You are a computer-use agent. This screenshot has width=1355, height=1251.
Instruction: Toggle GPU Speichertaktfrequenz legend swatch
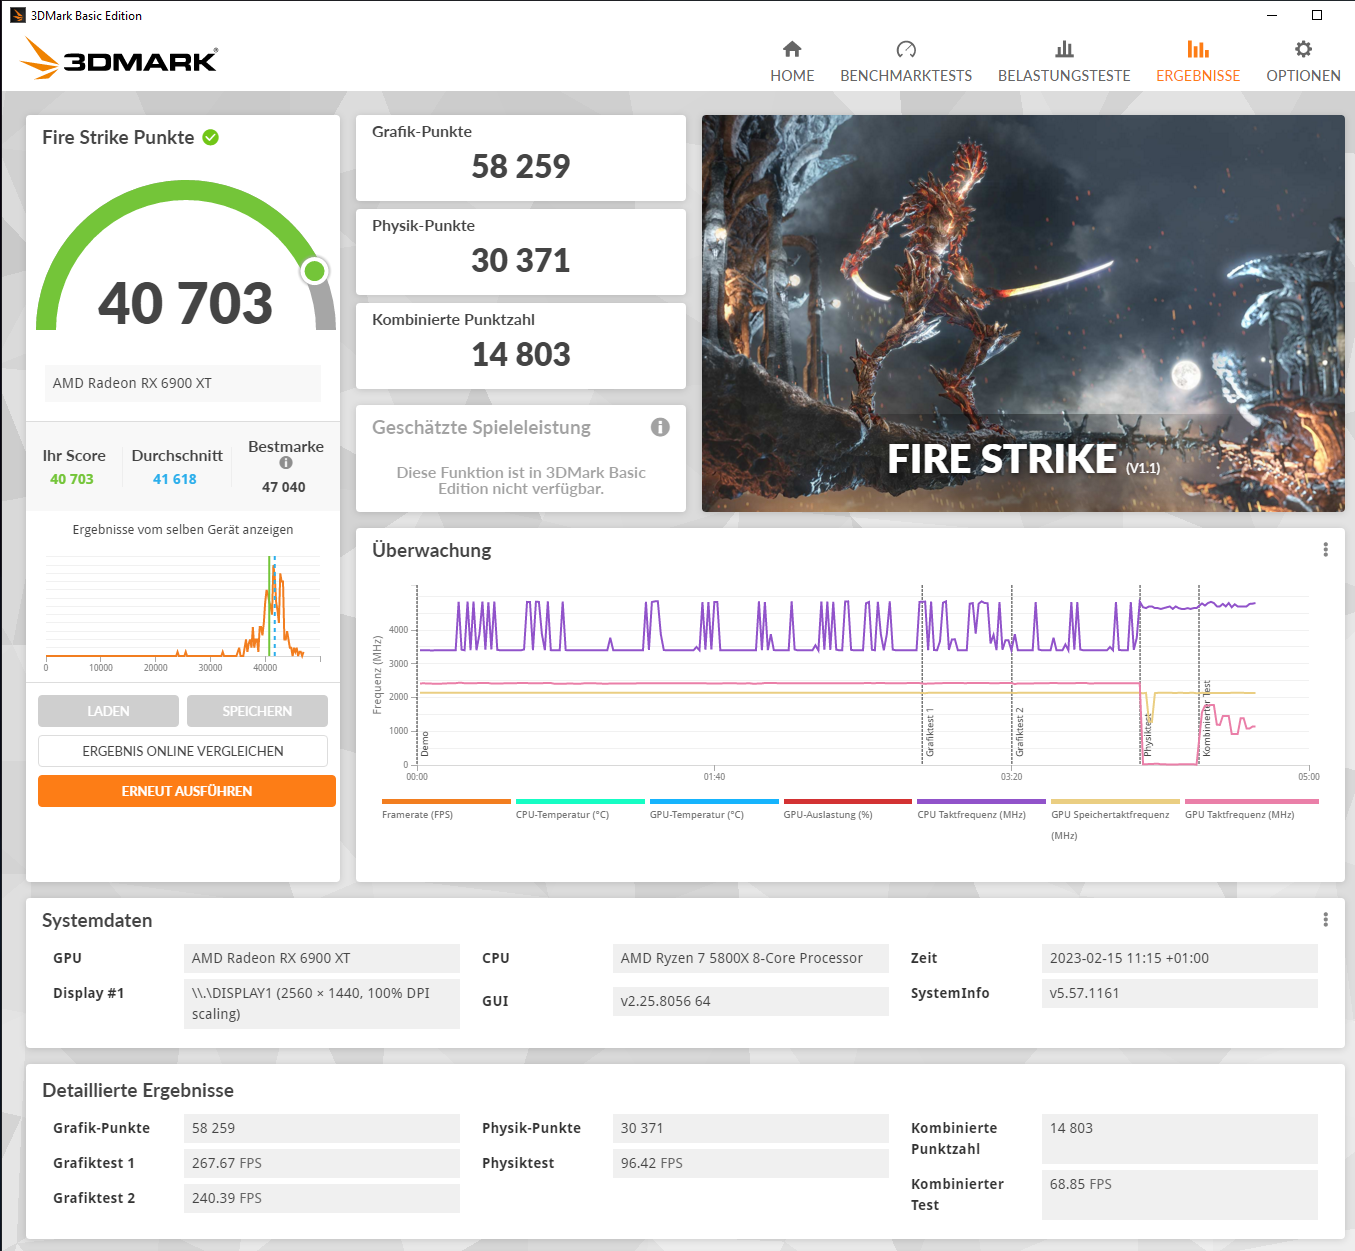click(1115, 801)
